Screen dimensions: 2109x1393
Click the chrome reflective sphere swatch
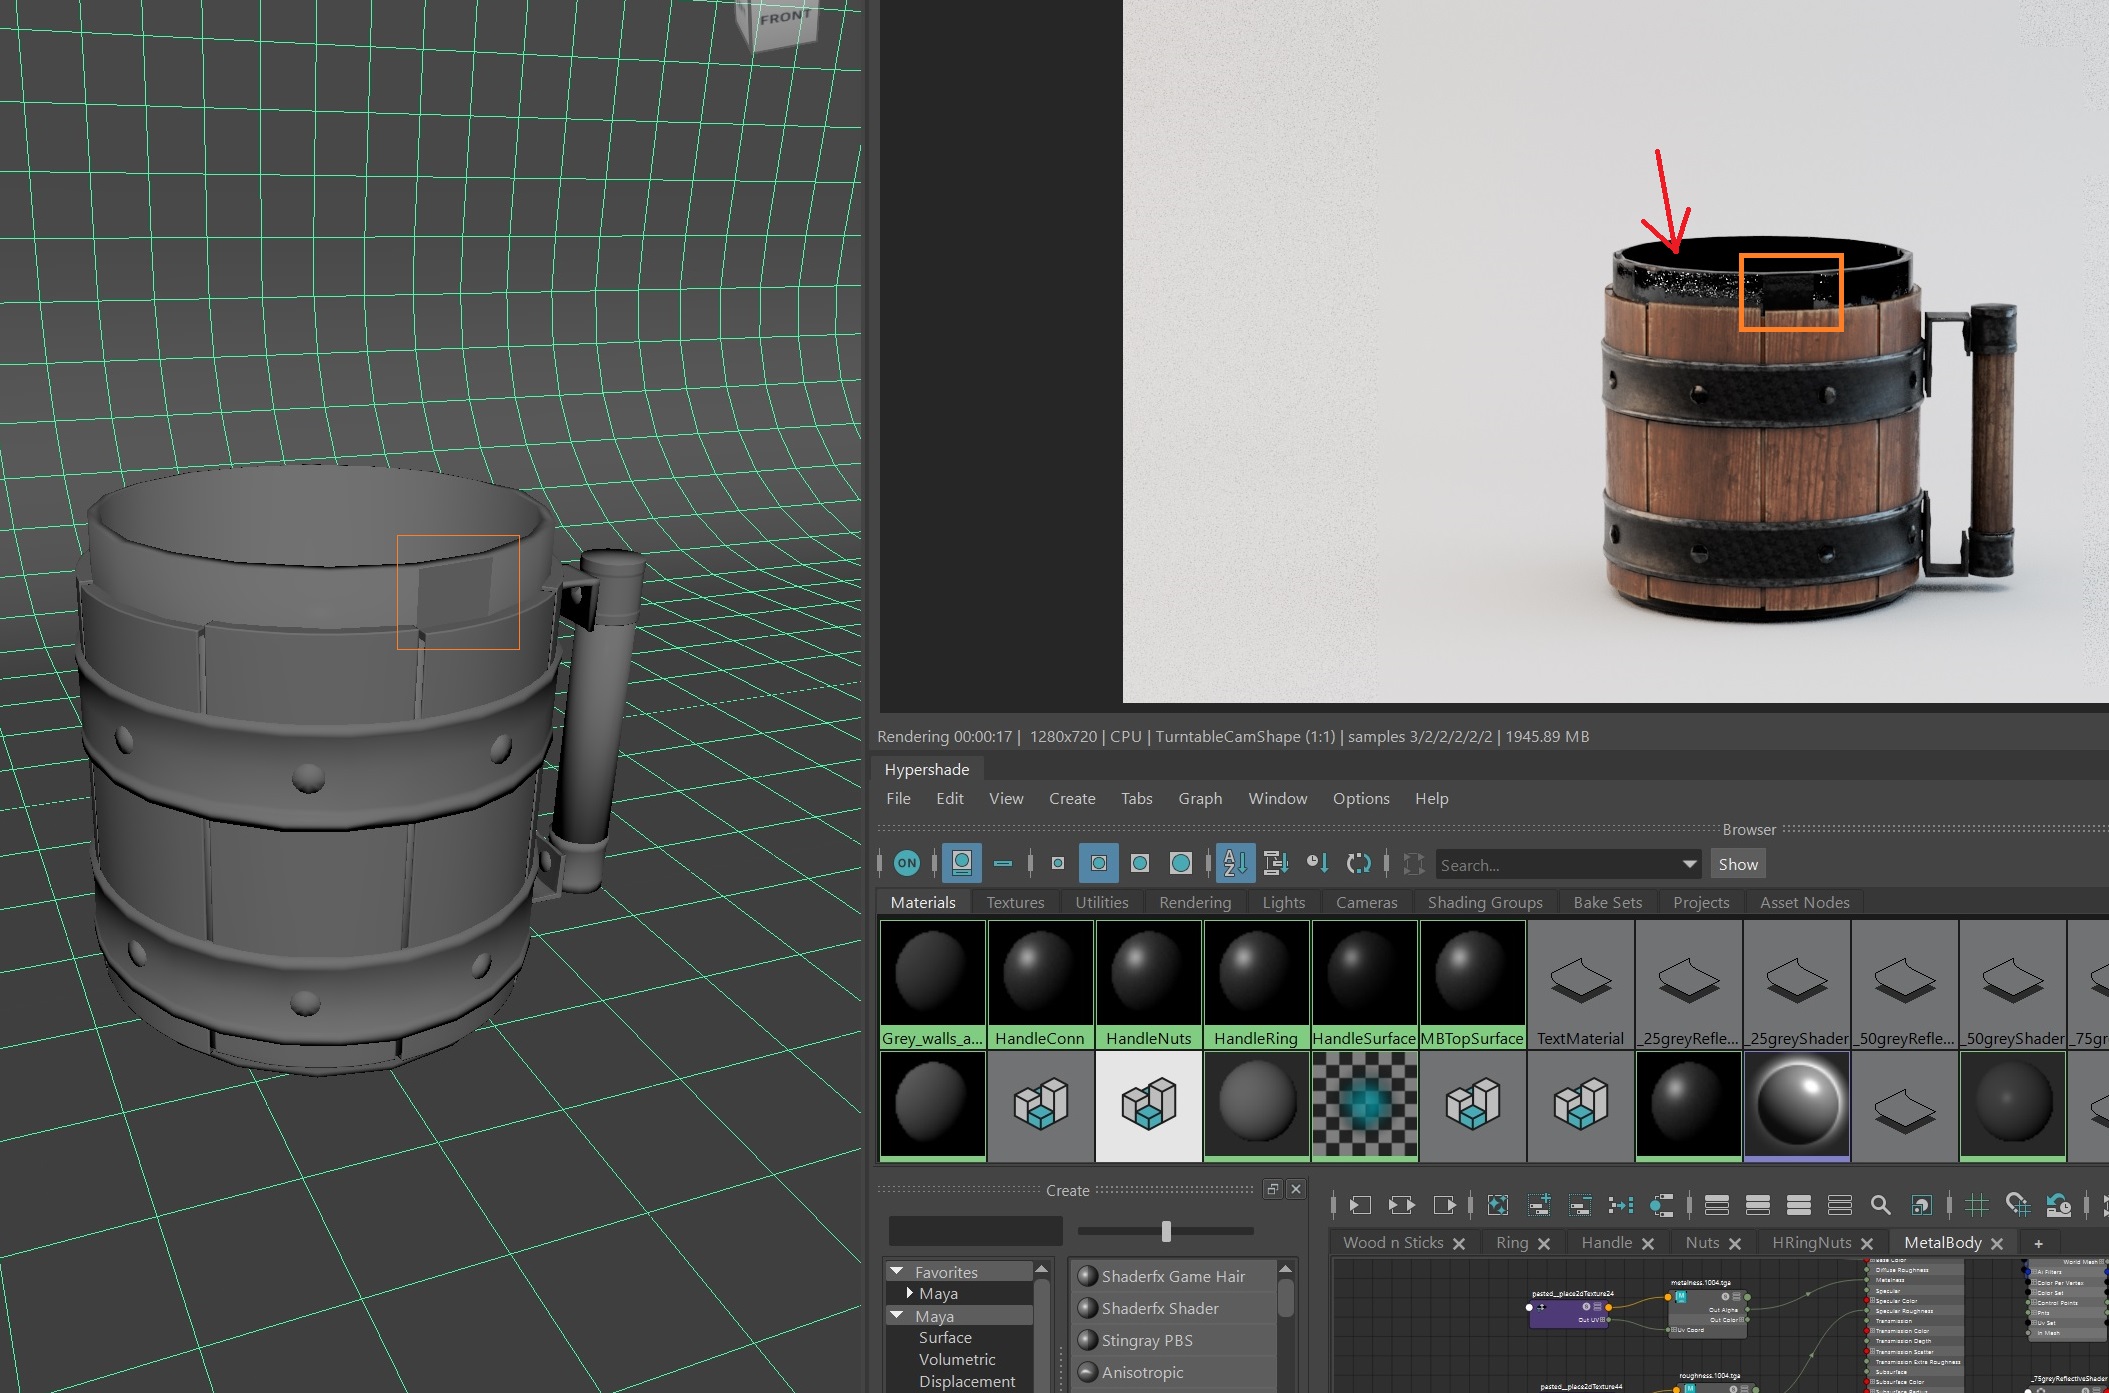(1796, 1106)
